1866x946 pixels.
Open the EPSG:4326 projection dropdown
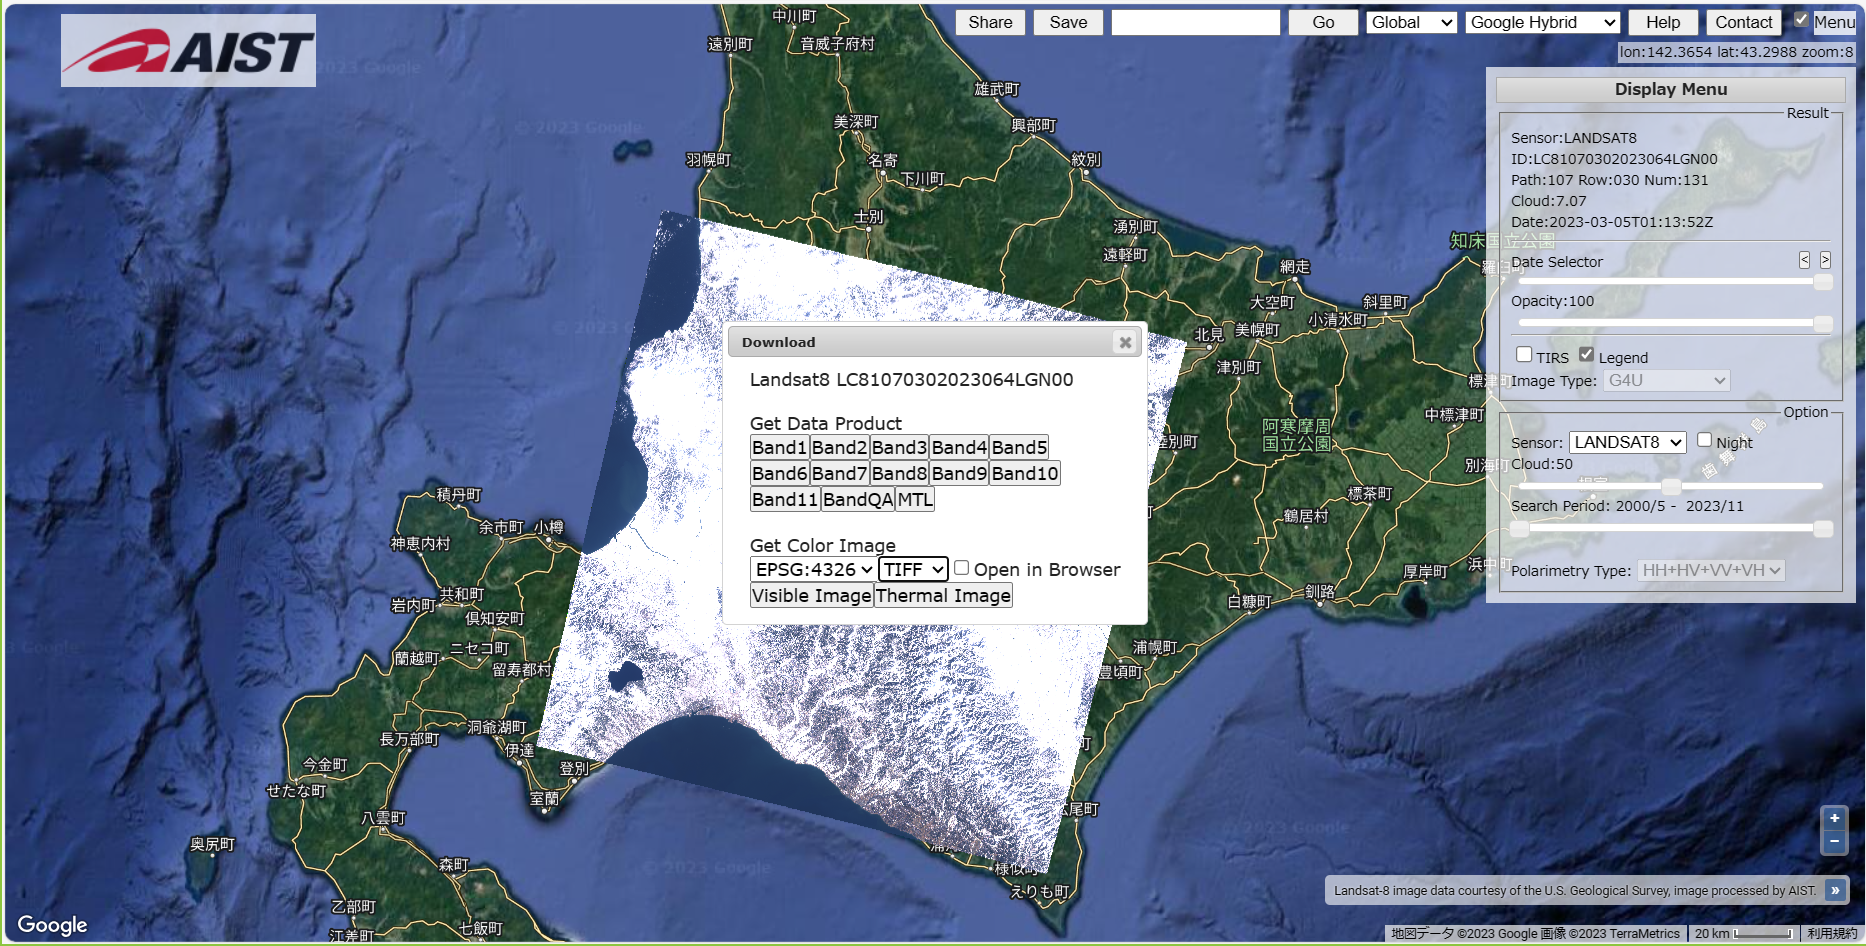coord(814,569)
